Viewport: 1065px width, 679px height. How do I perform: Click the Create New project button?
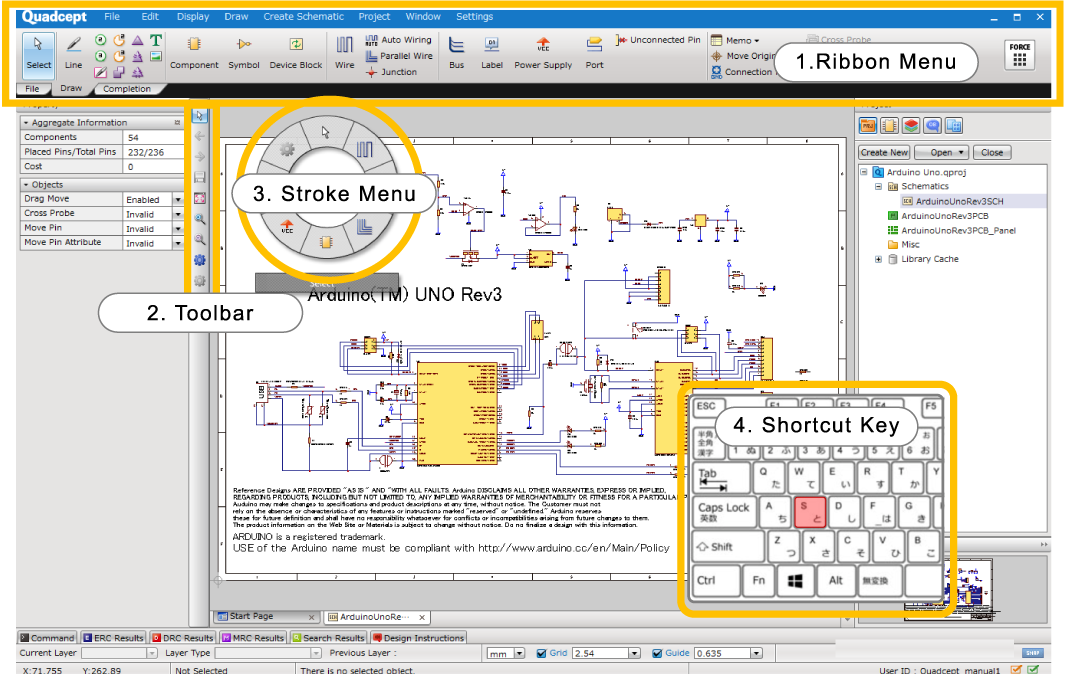884,153
